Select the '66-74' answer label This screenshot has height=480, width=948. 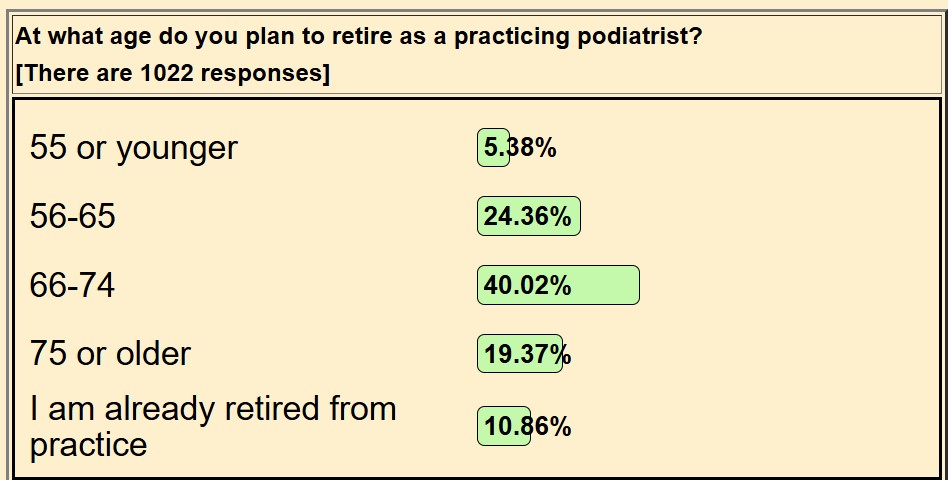73,285
